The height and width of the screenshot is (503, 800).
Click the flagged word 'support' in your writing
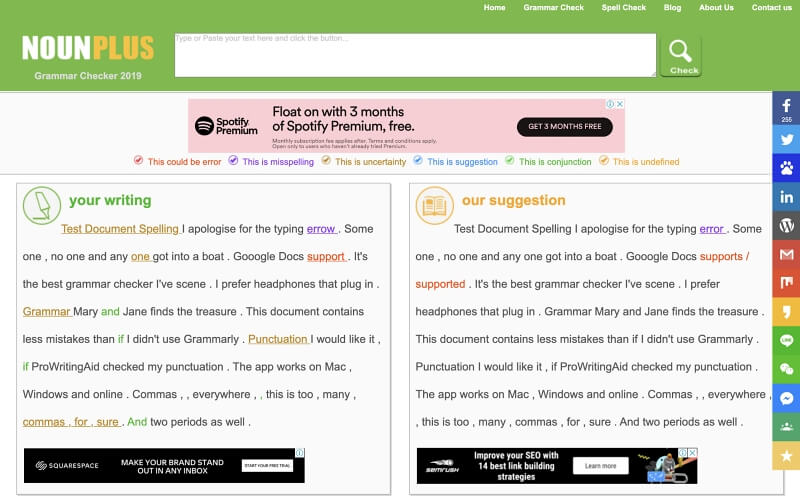click(x=326, y=257)
